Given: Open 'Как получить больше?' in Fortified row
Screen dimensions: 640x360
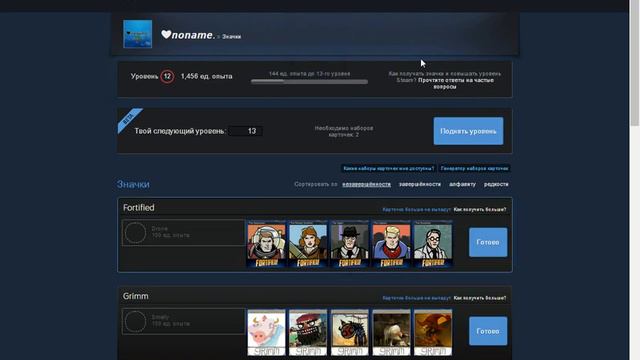Looking at the screenshot, I should (480, 209).
